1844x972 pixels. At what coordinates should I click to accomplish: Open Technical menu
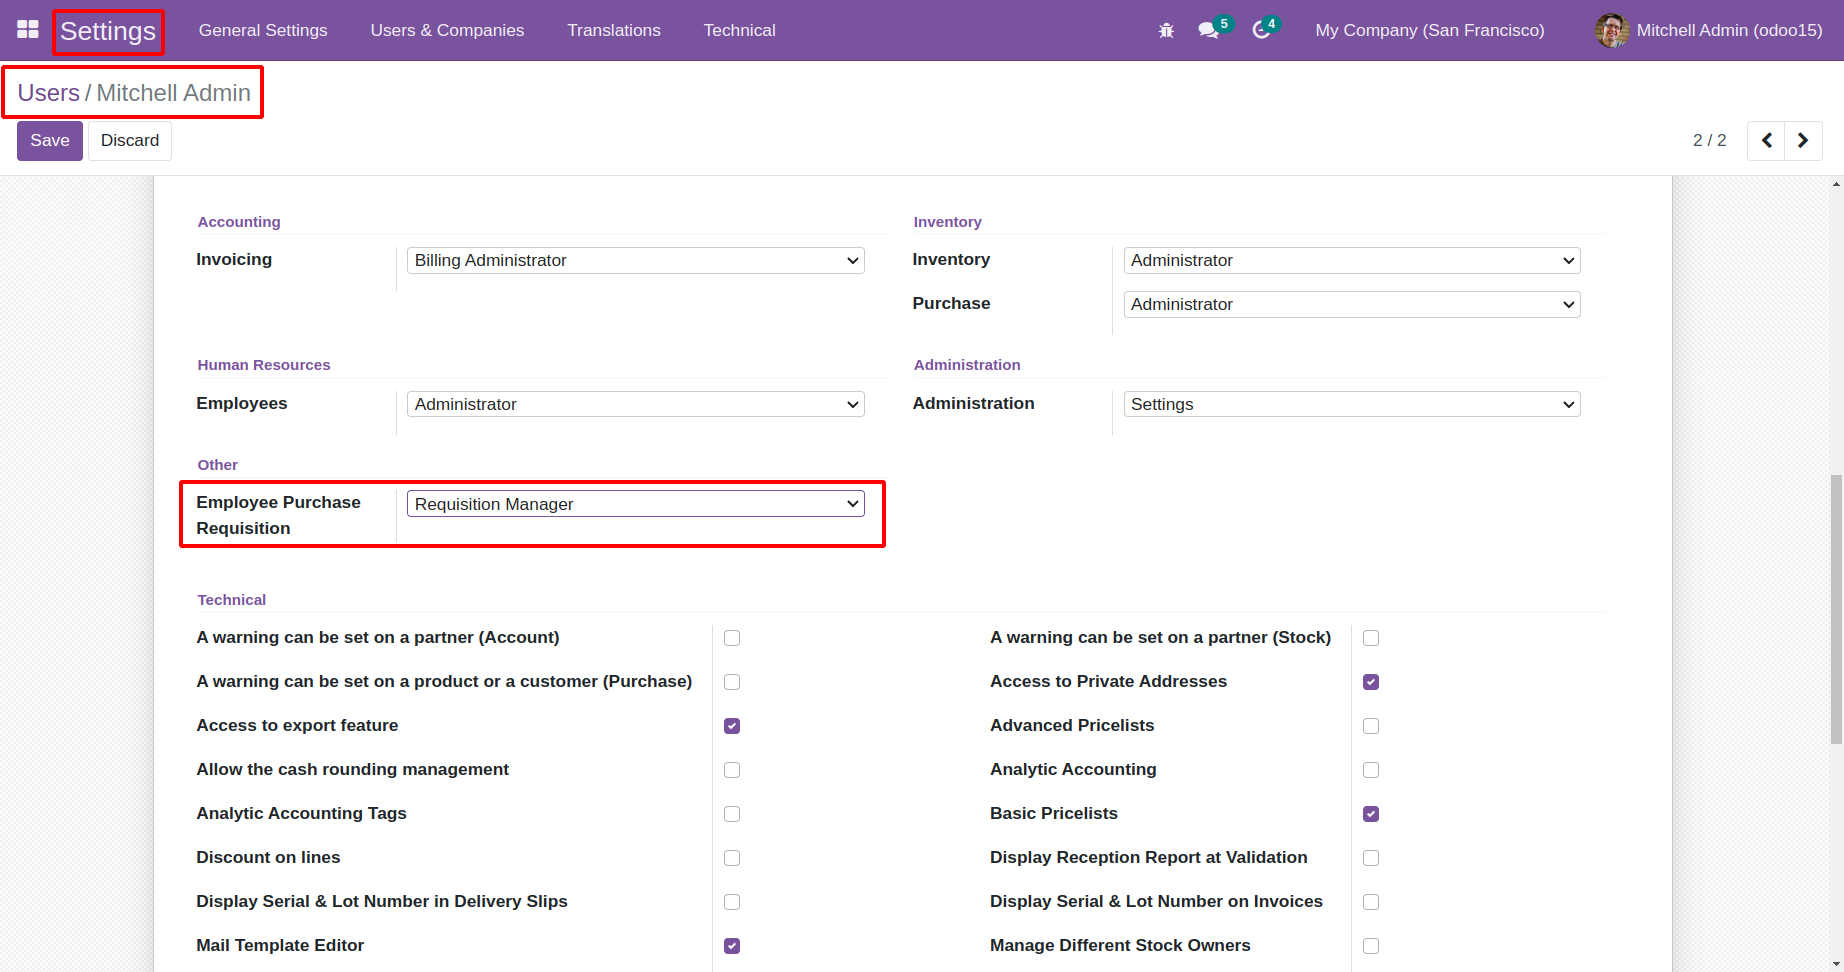pos(739,30)
